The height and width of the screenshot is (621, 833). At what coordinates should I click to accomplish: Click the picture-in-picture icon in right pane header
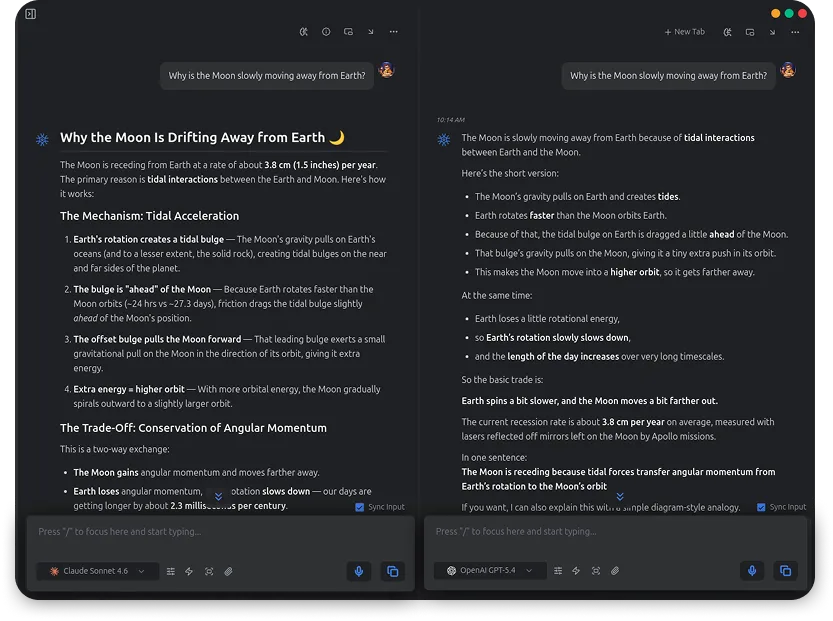coord(750,32)
